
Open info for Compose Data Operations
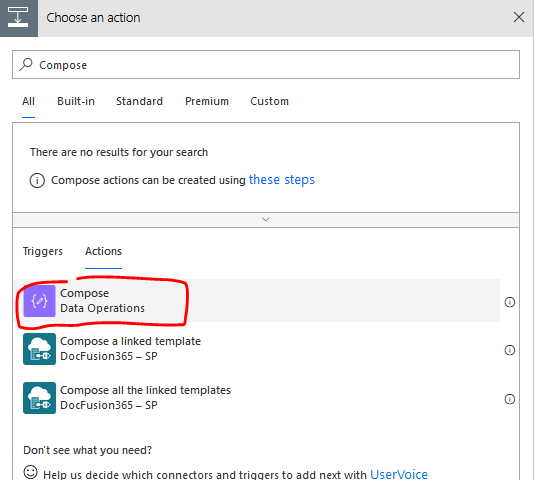click(x=509, y=302)
